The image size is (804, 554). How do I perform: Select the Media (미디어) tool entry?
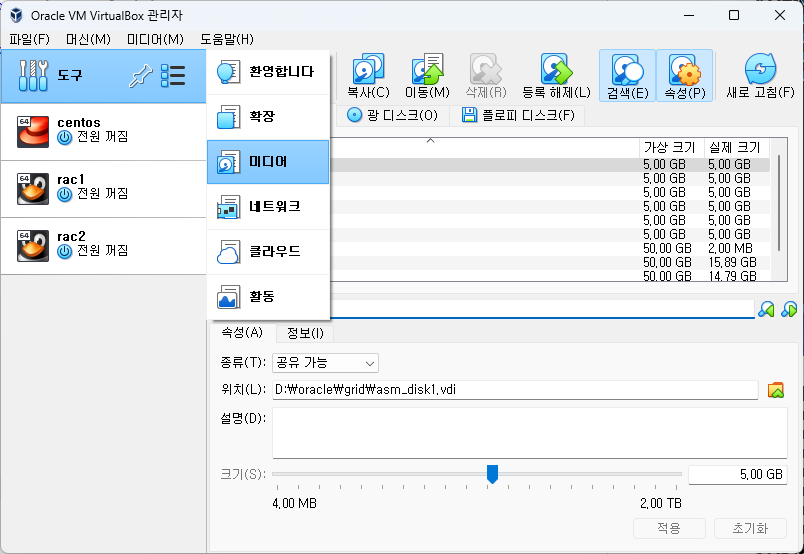pos(268,162)
